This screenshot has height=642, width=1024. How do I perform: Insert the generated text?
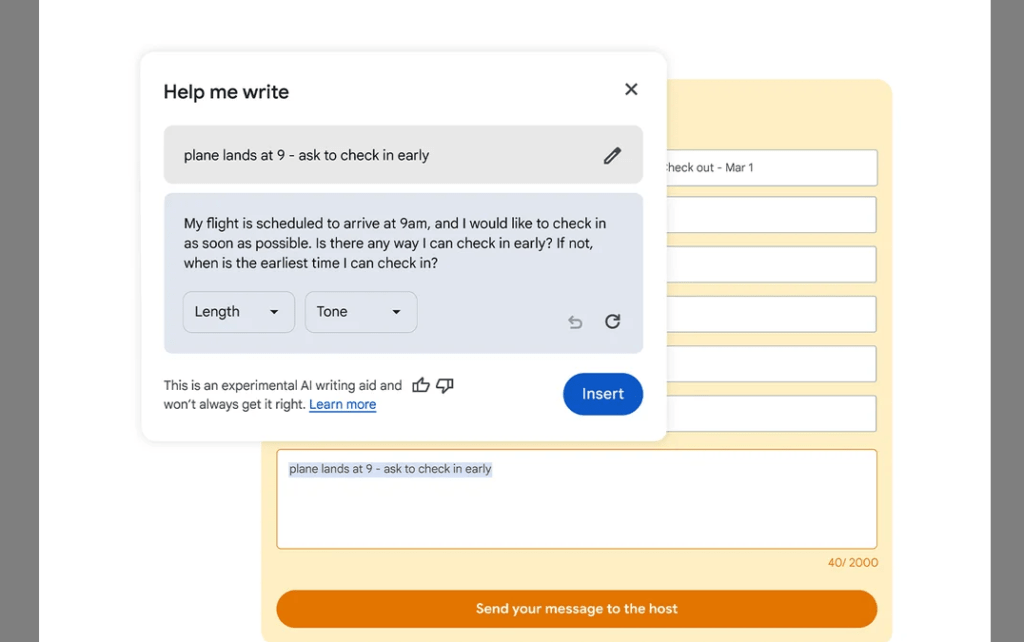point(603,394)
